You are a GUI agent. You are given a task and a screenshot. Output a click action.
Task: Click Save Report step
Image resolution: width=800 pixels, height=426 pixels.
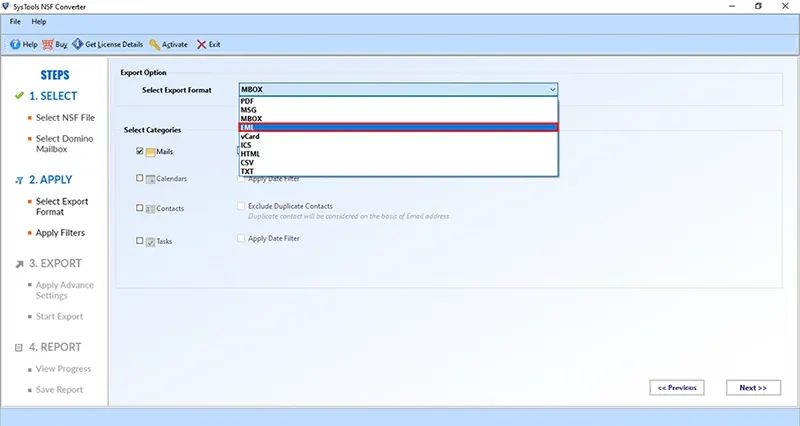click(x=59, y=390)
